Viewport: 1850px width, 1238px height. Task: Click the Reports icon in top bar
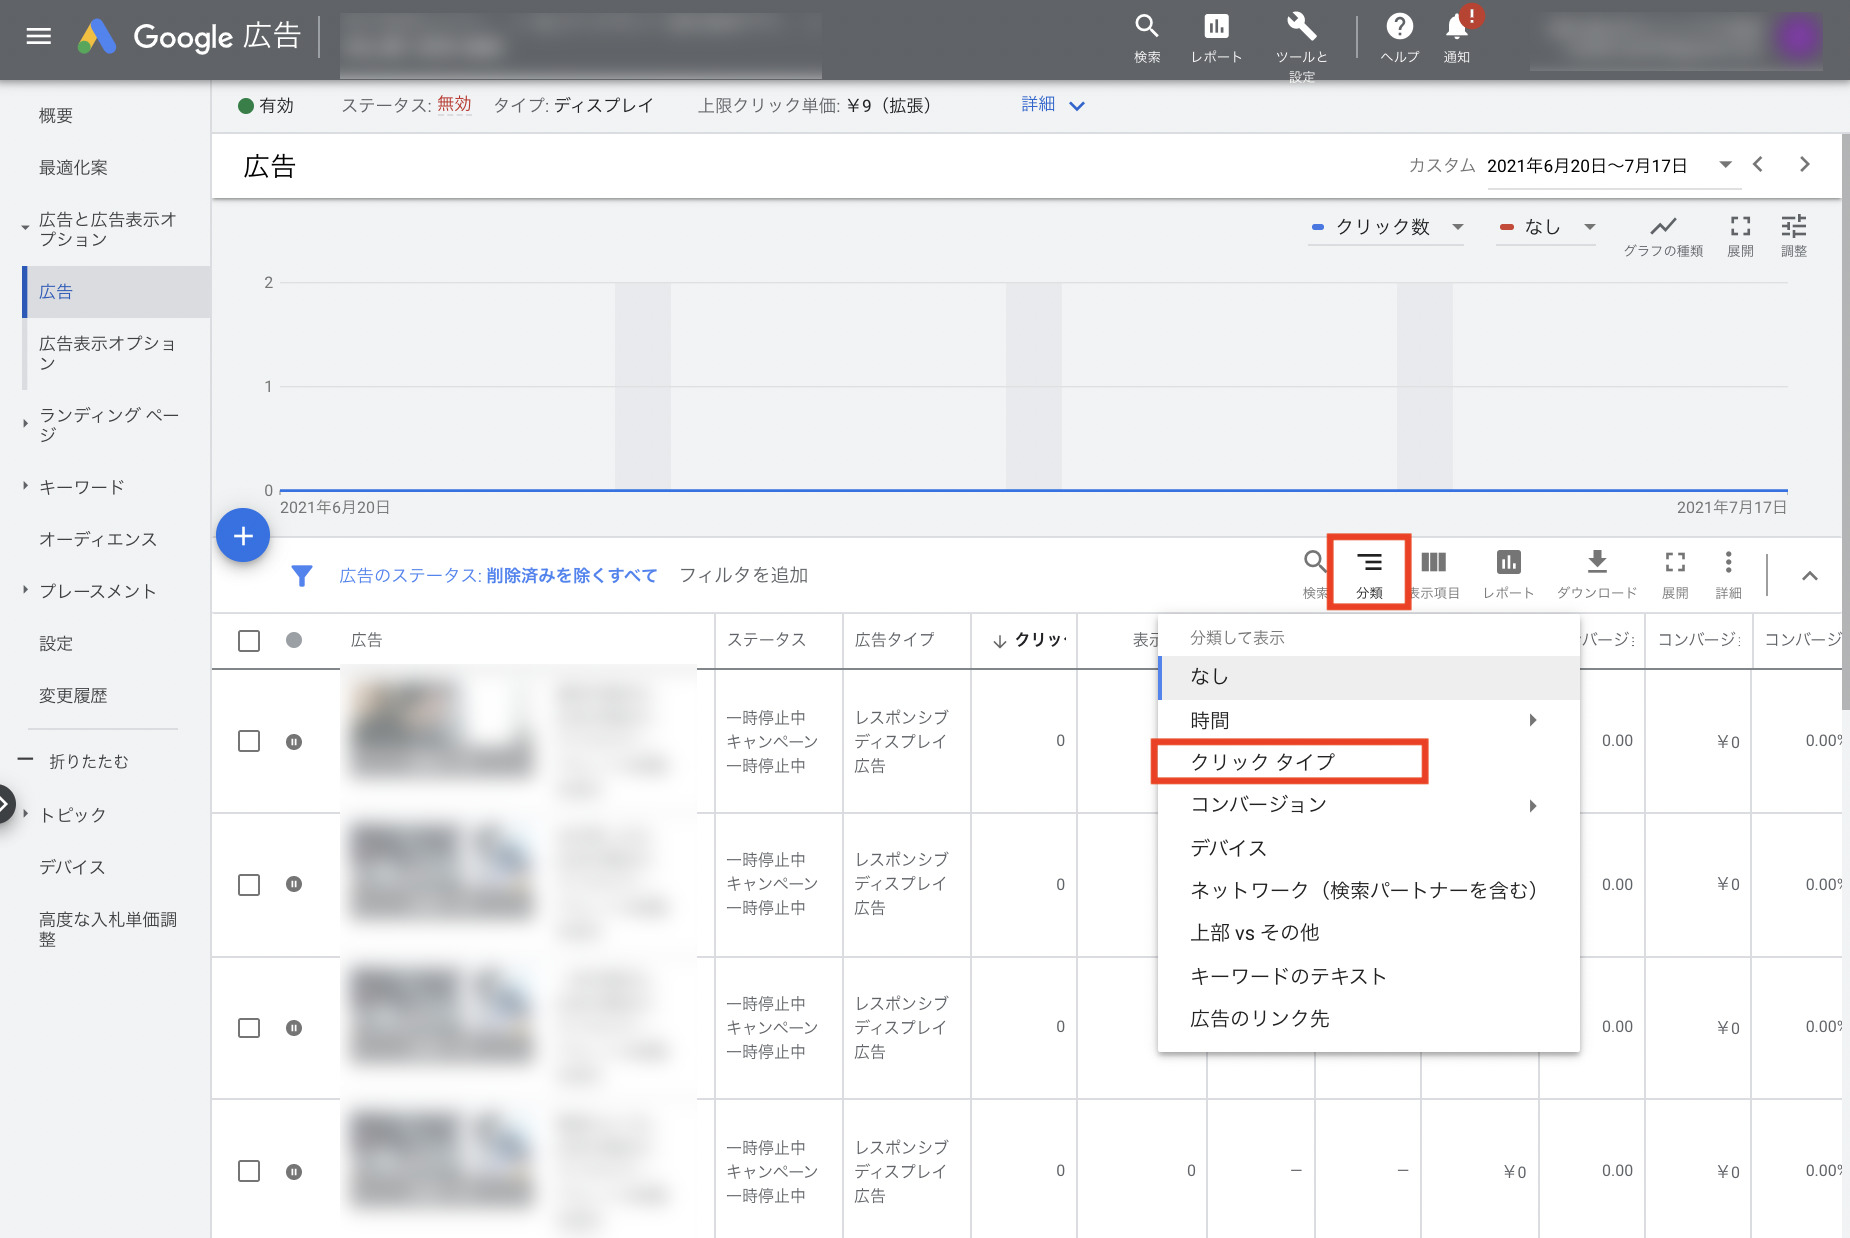1216,28
